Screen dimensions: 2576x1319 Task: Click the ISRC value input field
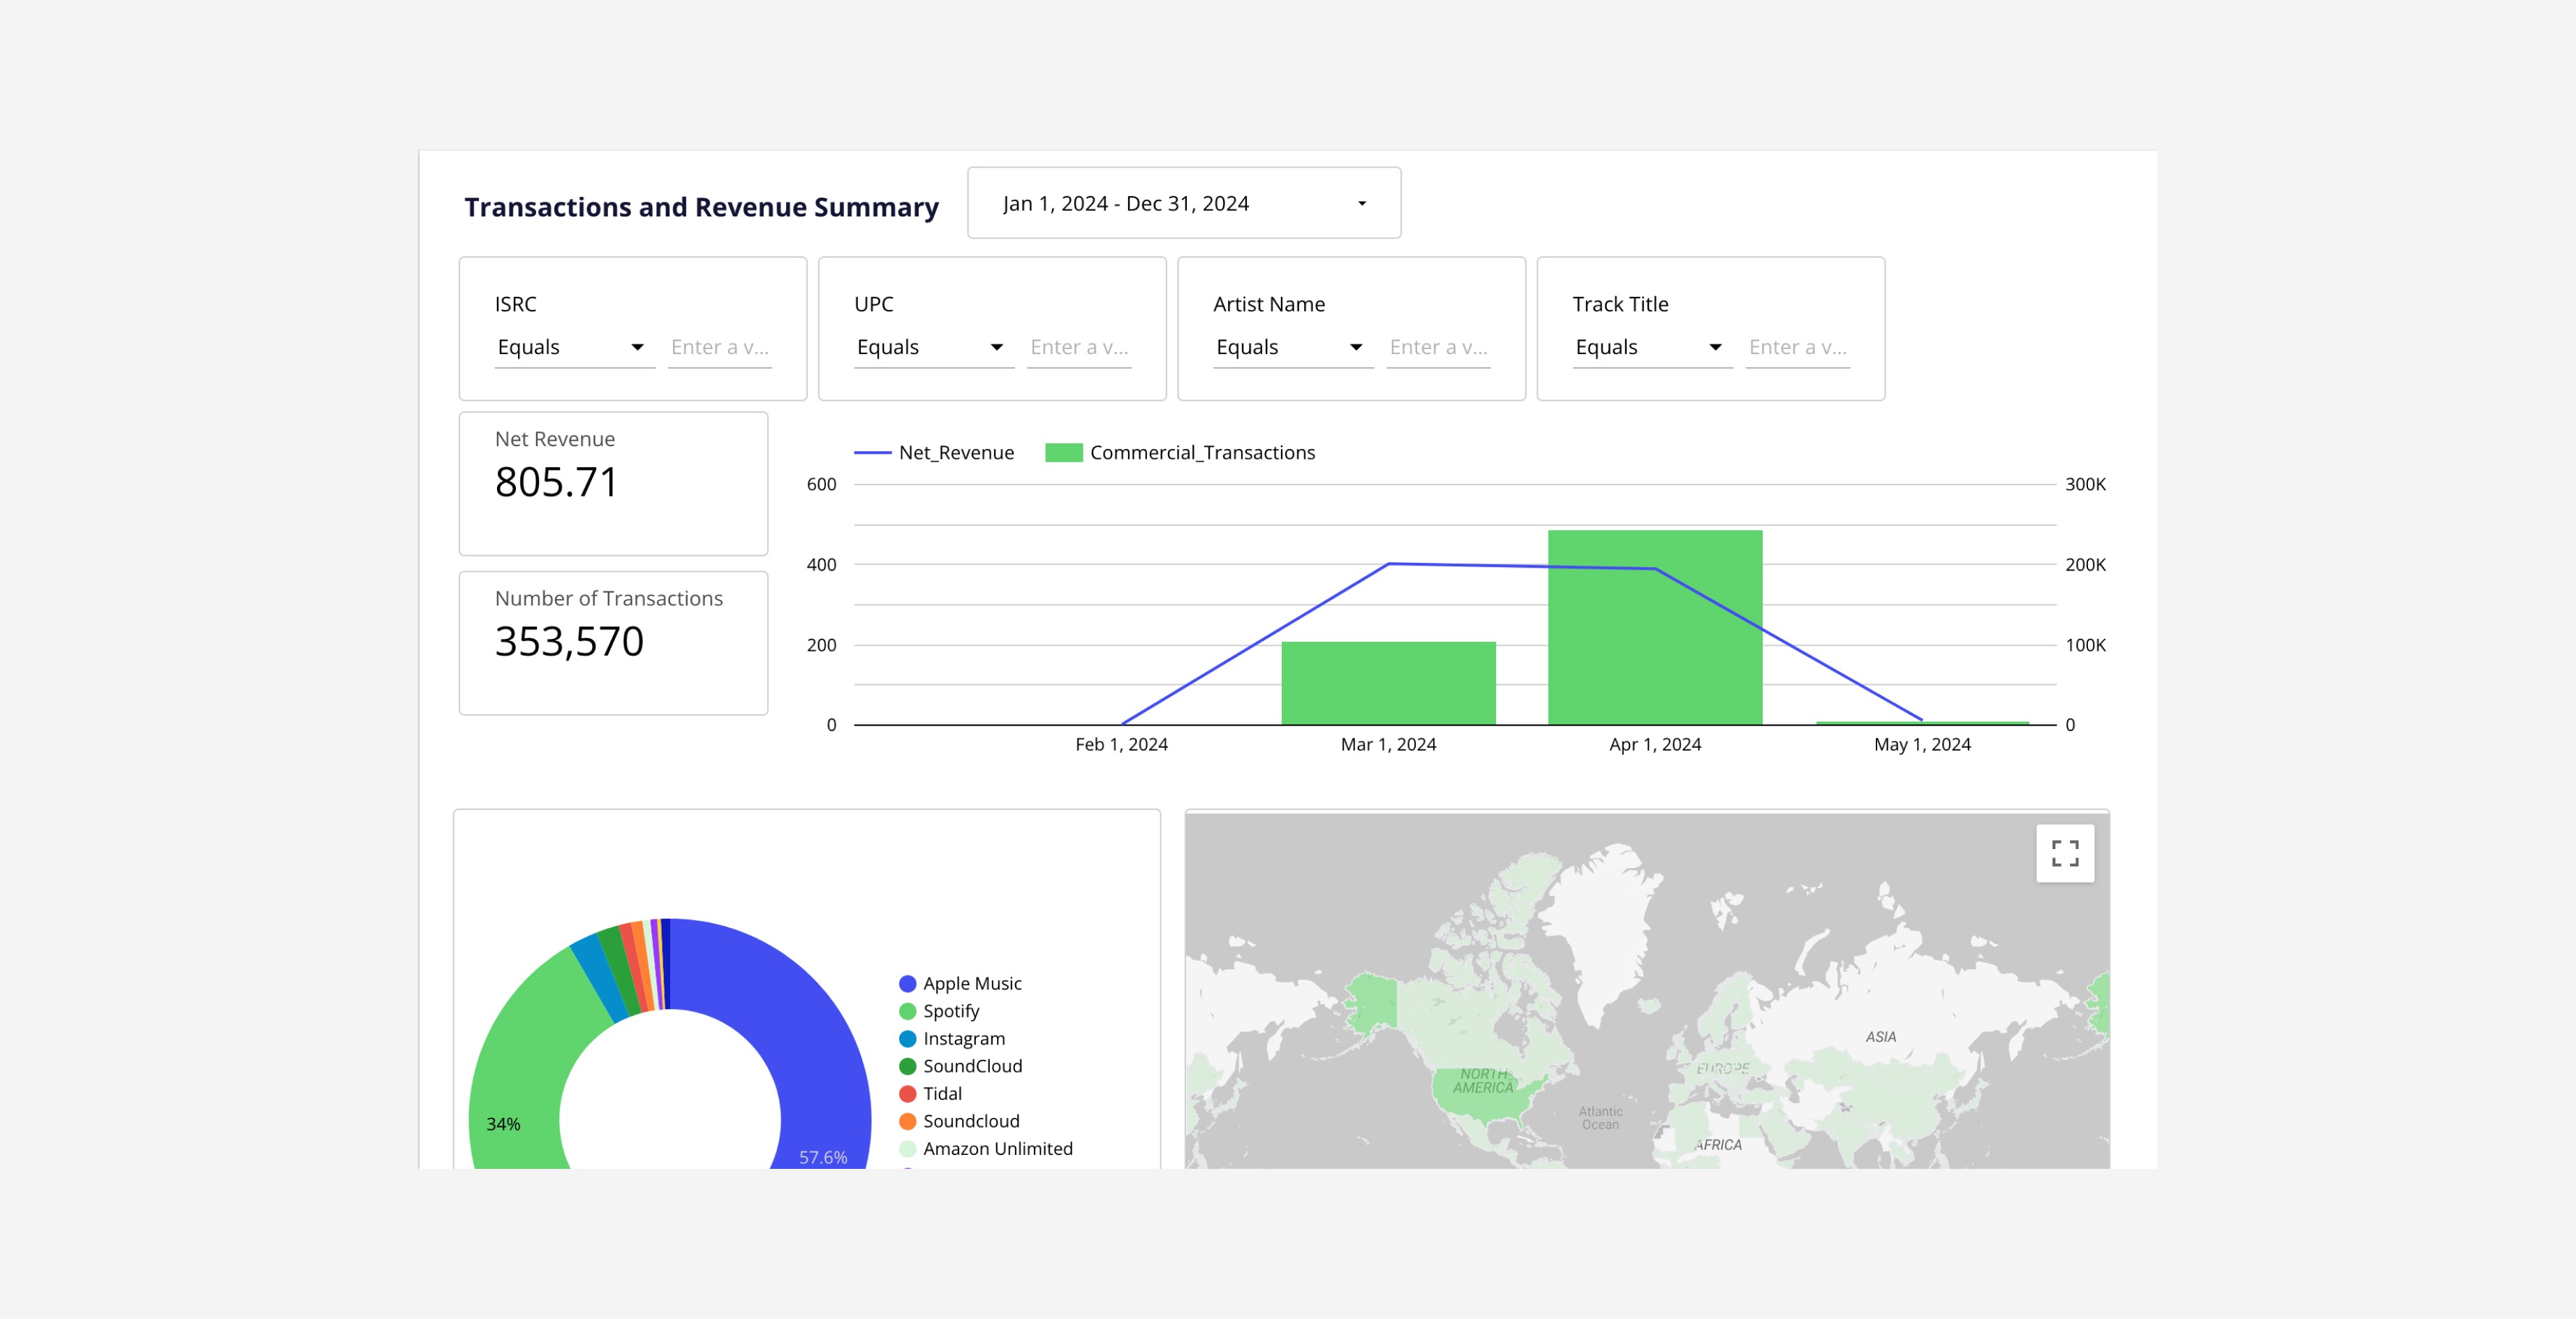(x=720, y=347)
